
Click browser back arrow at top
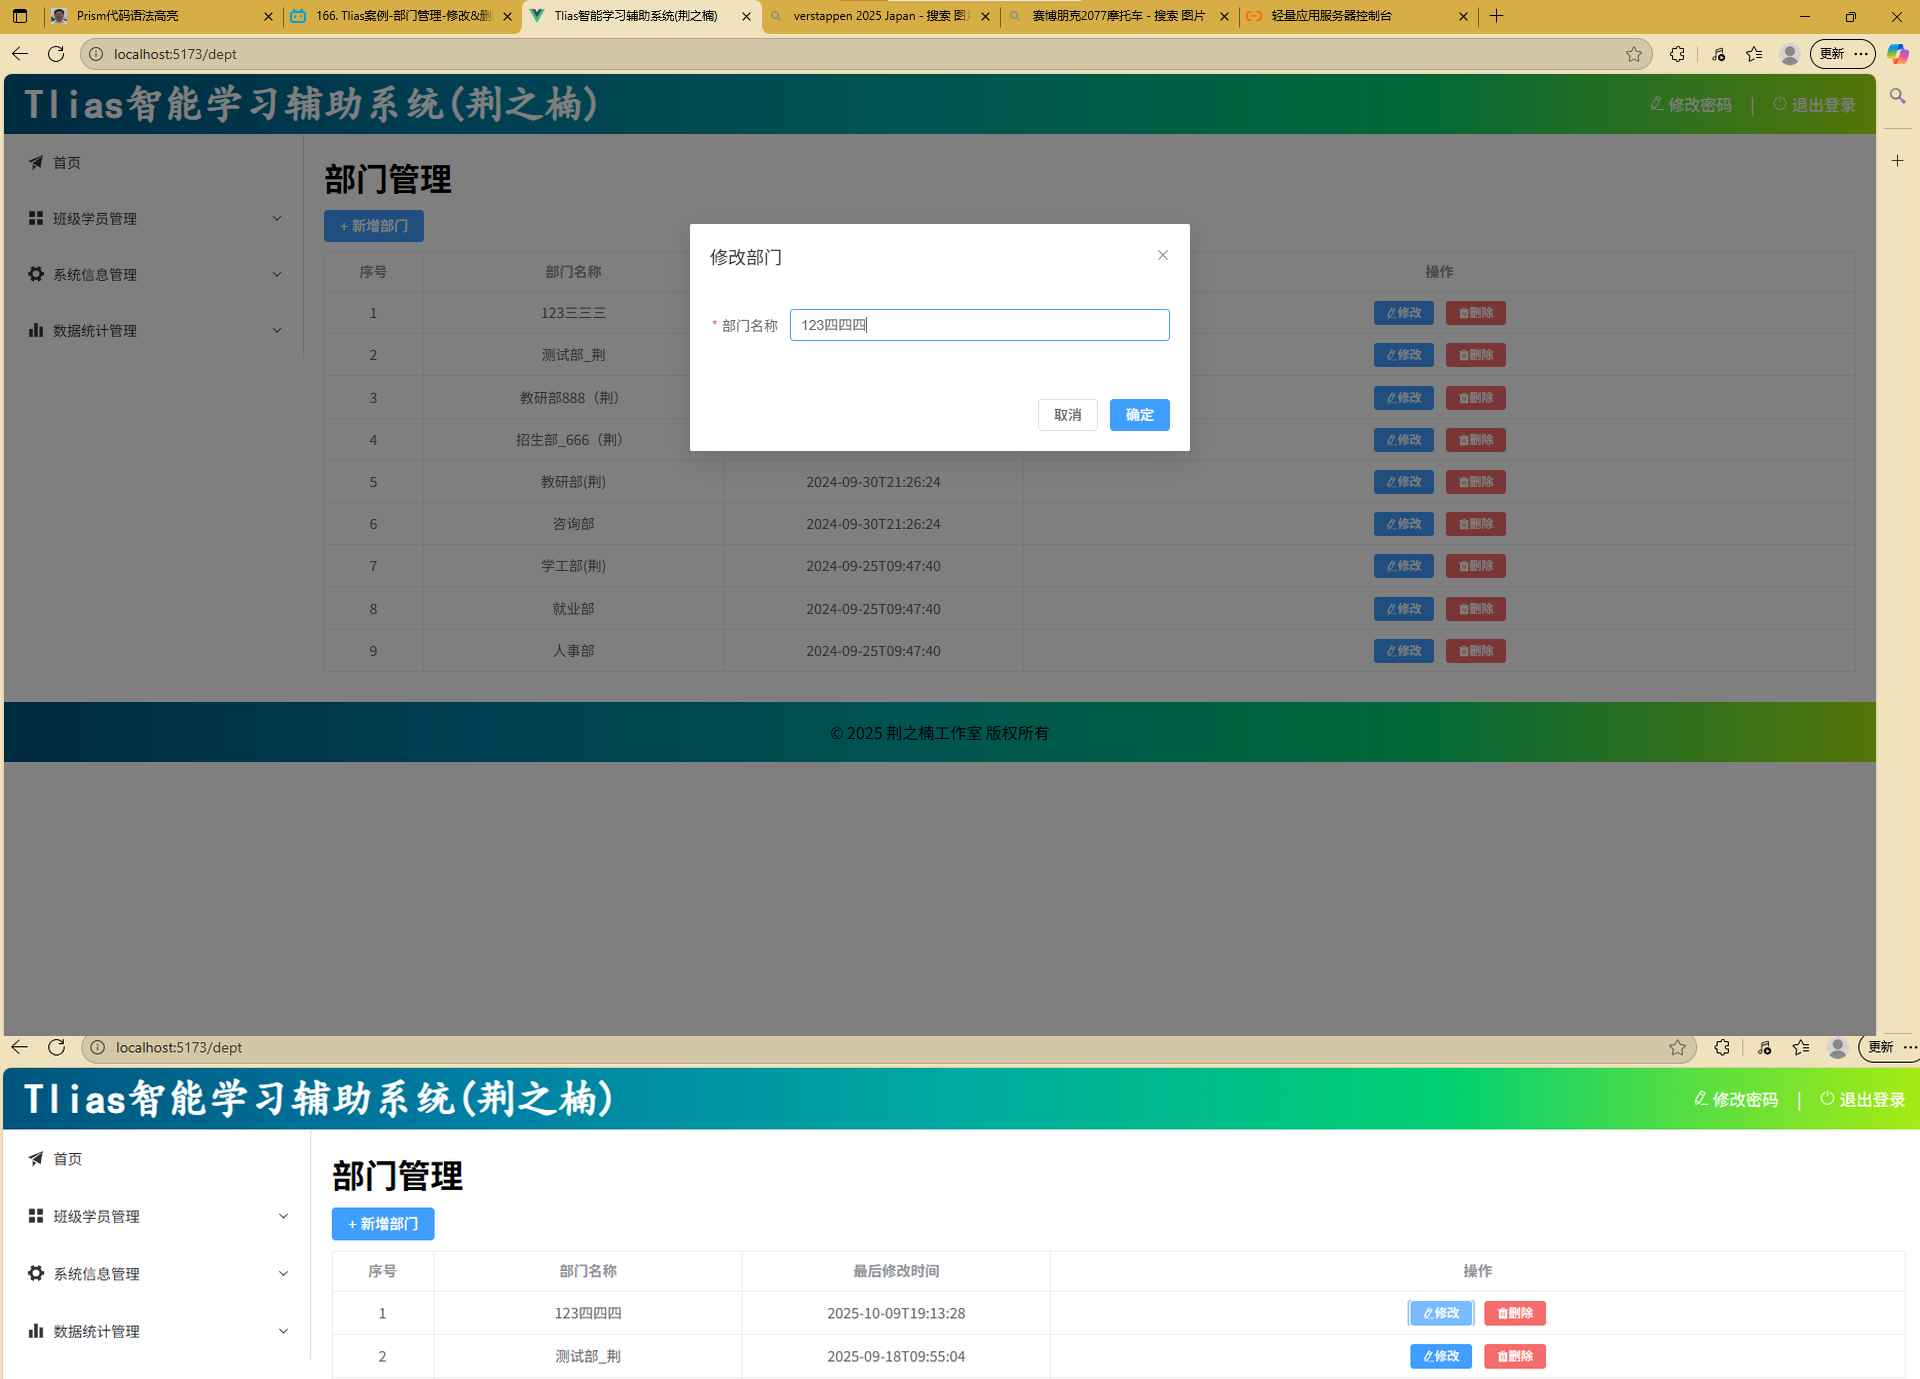pyautogui.click(x=20, y=54)
